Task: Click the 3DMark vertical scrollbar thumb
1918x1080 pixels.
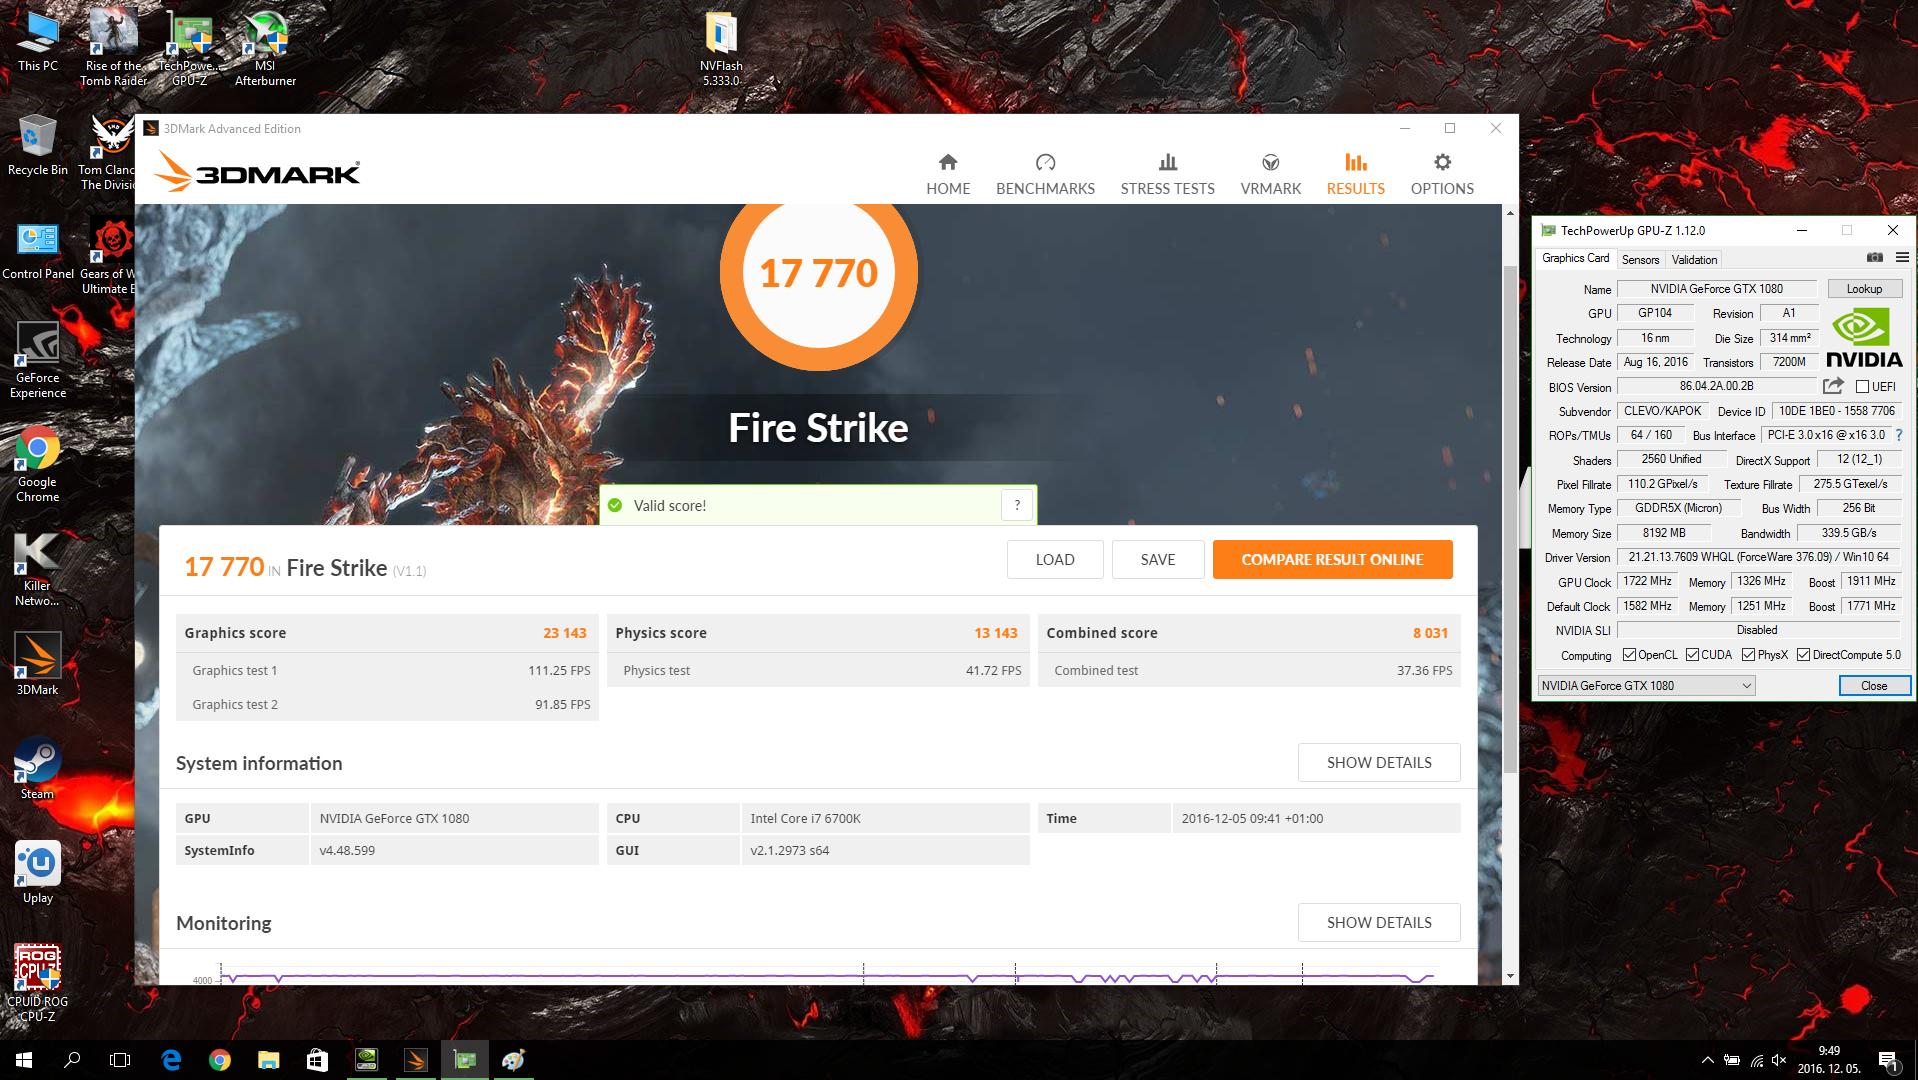Action: click(1509, 520)
